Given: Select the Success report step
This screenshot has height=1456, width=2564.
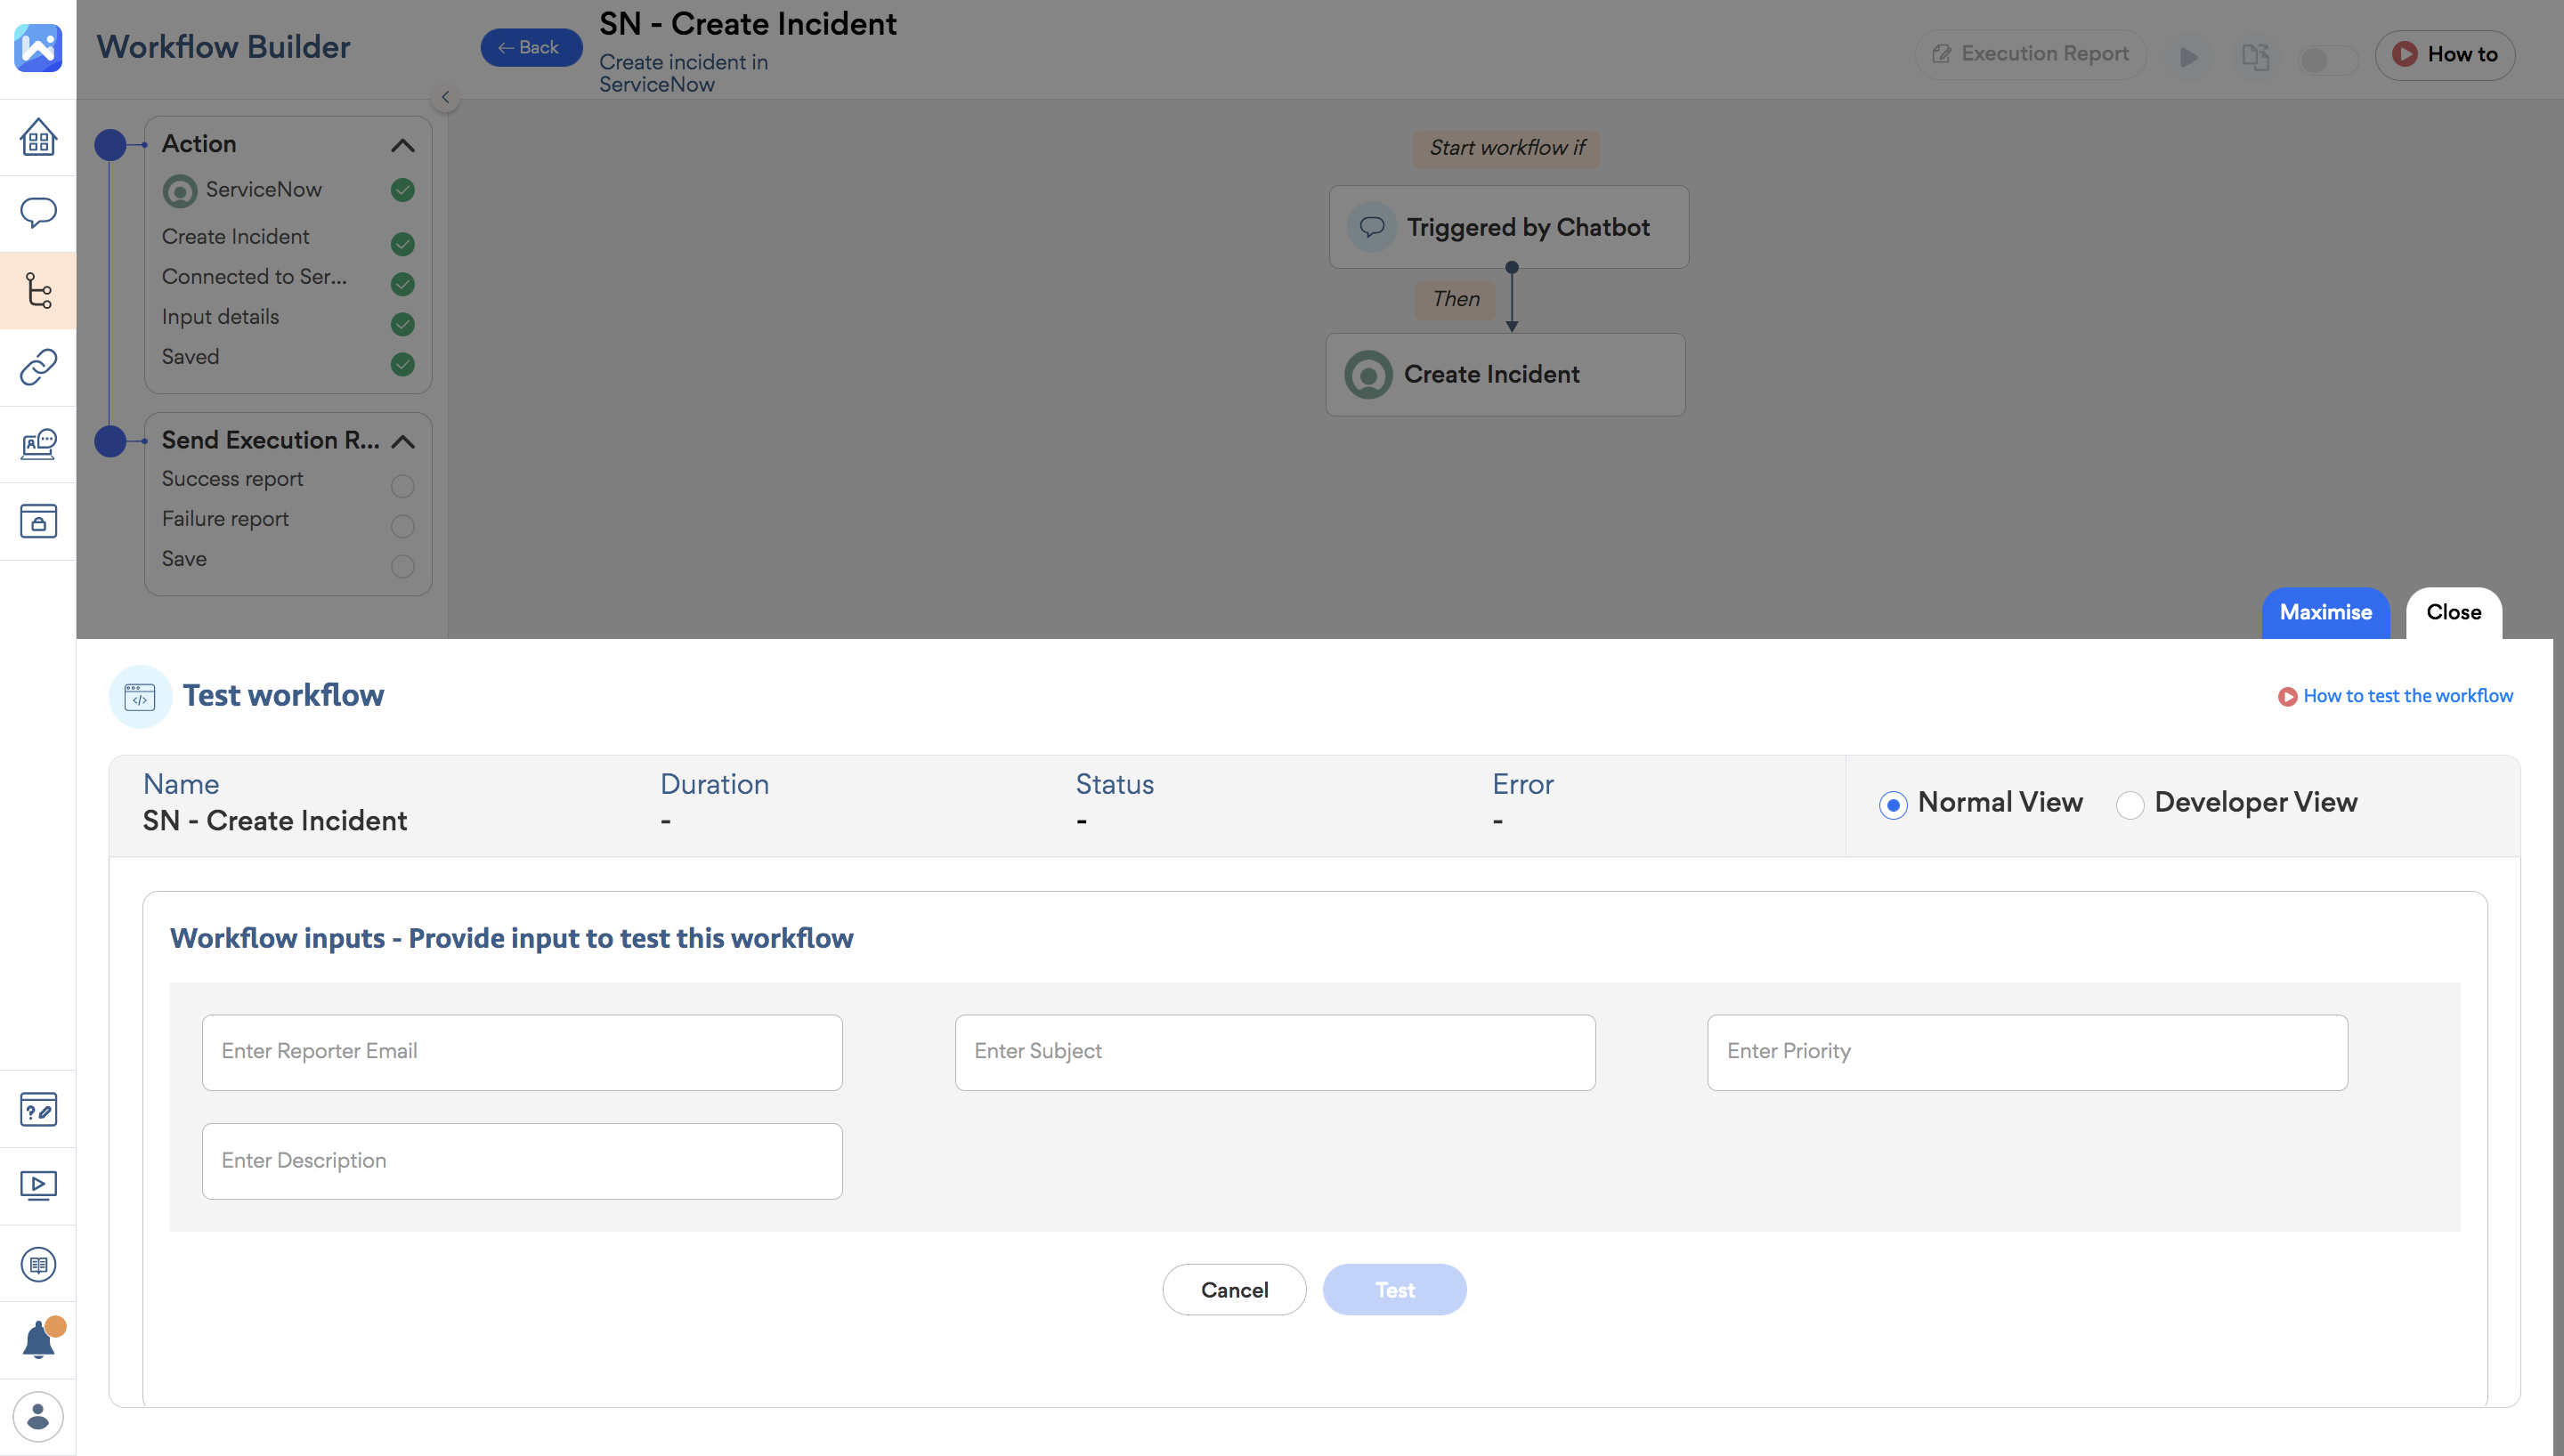Looking at the screenshot, I should [233, 479].
